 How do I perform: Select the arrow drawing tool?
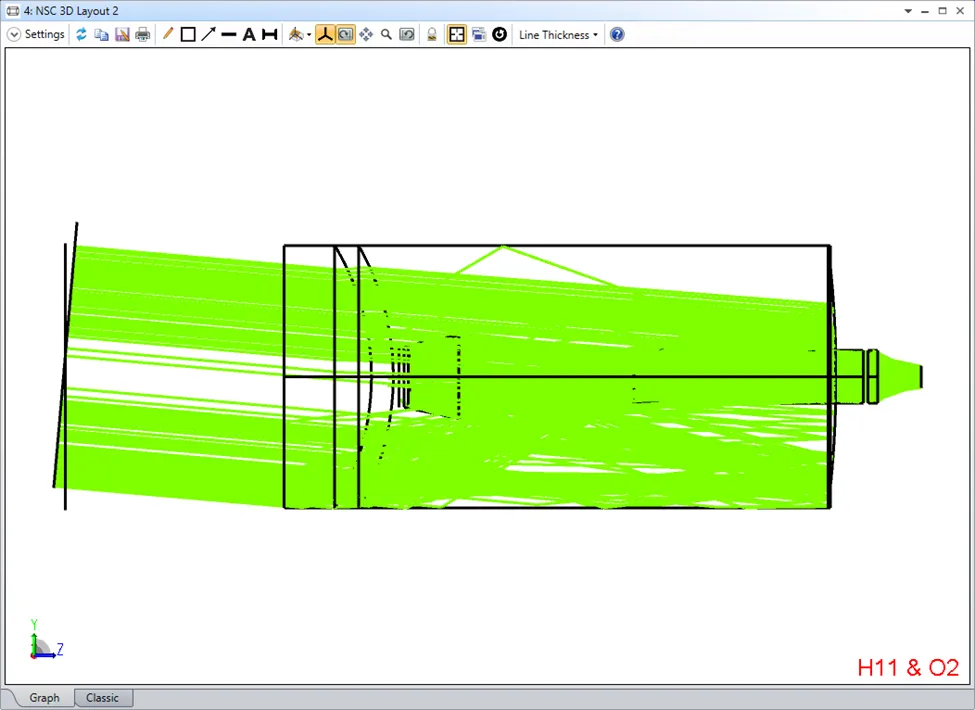point(208,34)
